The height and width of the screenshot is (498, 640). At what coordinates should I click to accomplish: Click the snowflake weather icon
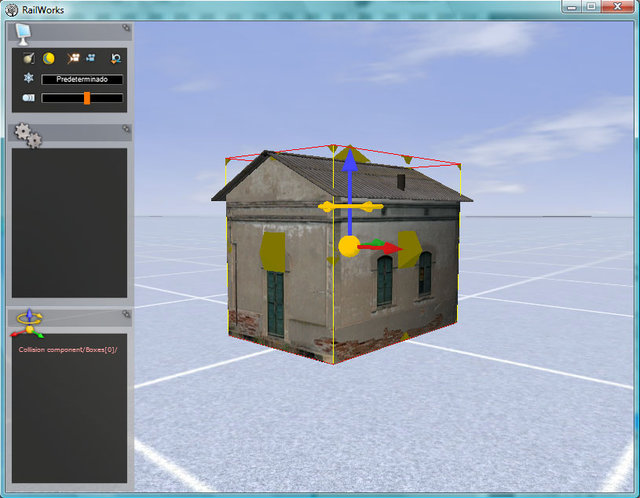28,79
